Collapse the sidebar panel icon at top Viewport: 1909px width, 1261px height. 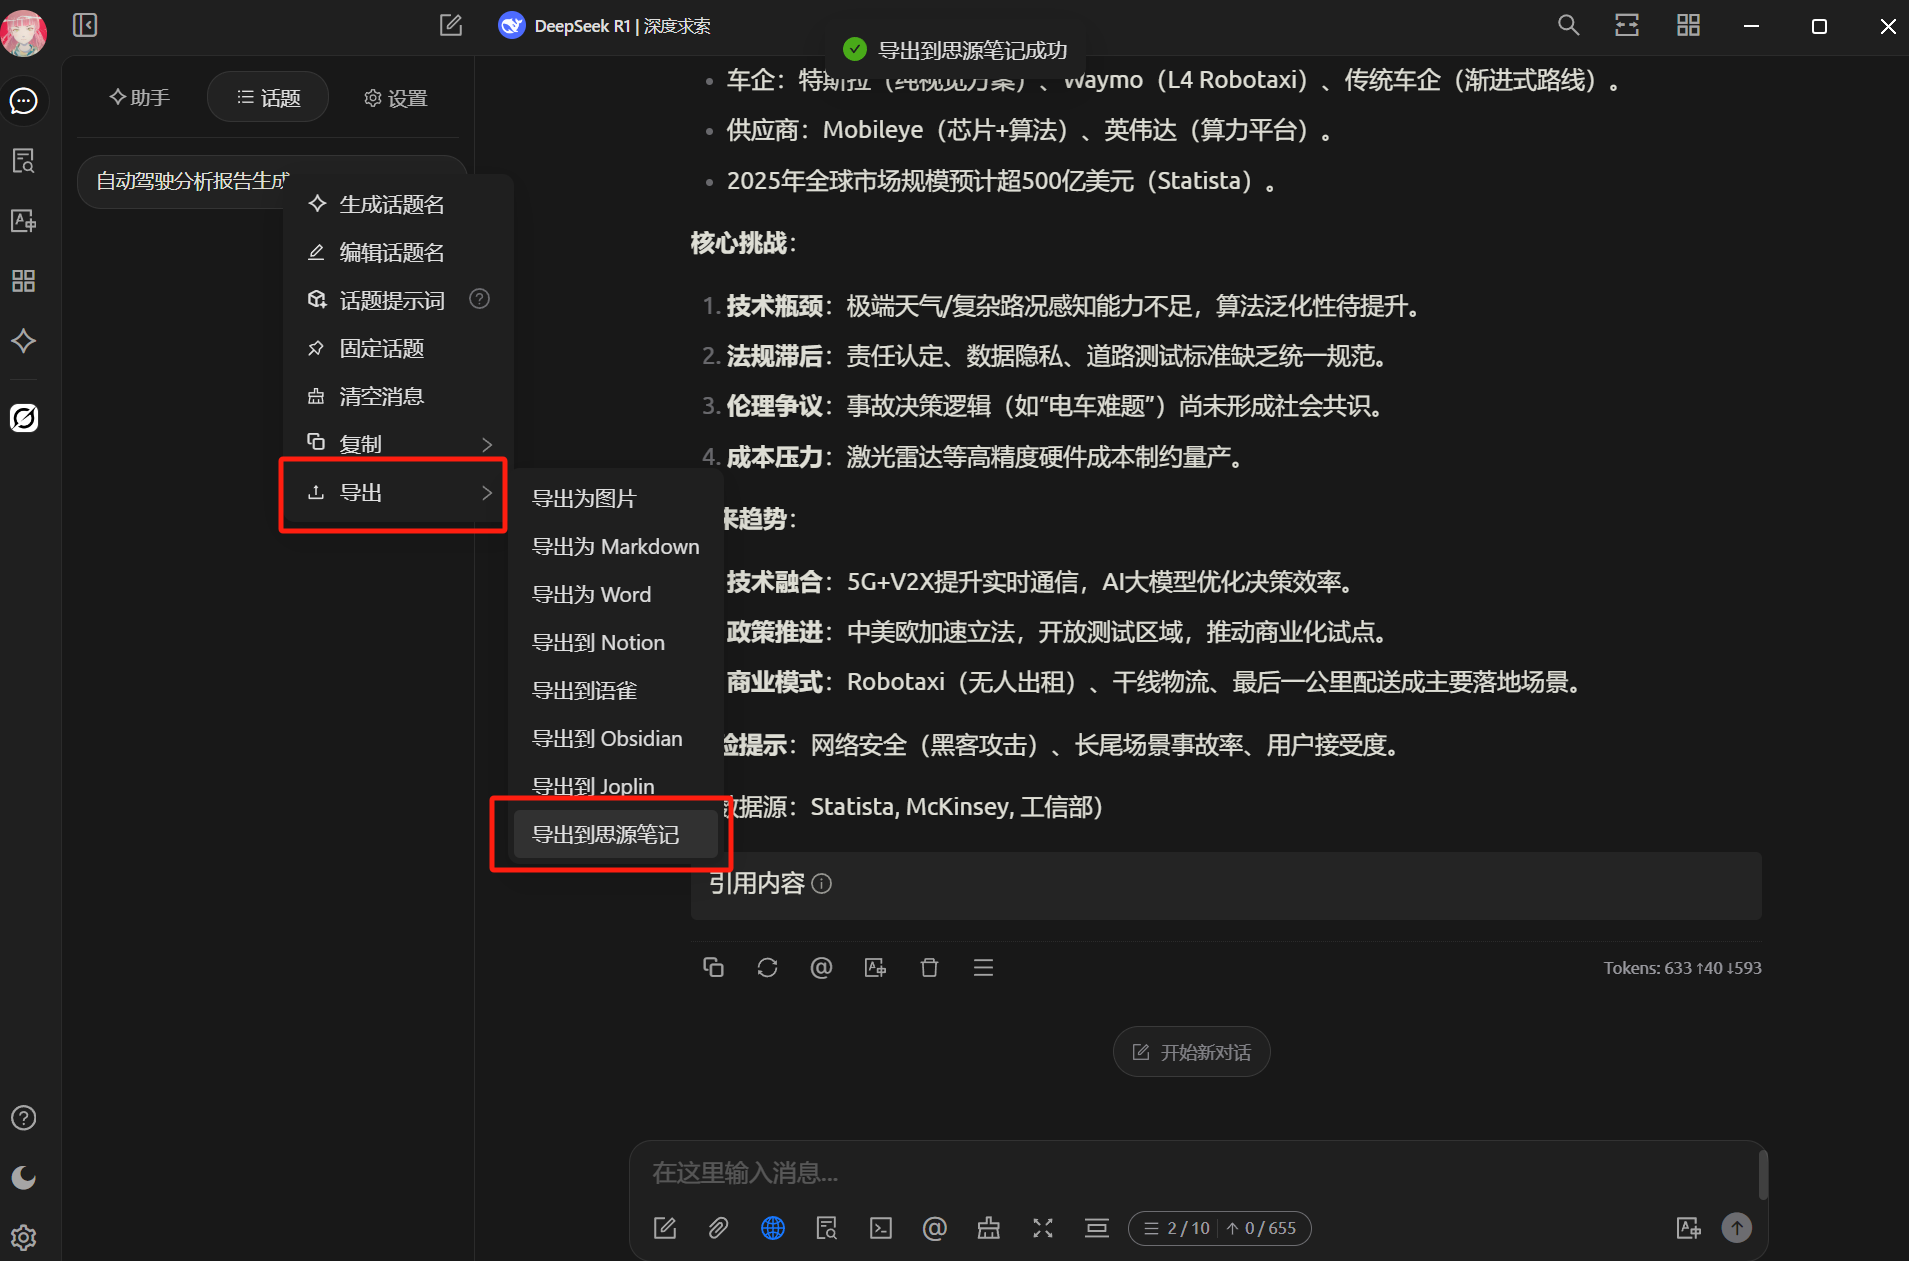[85, 25]
